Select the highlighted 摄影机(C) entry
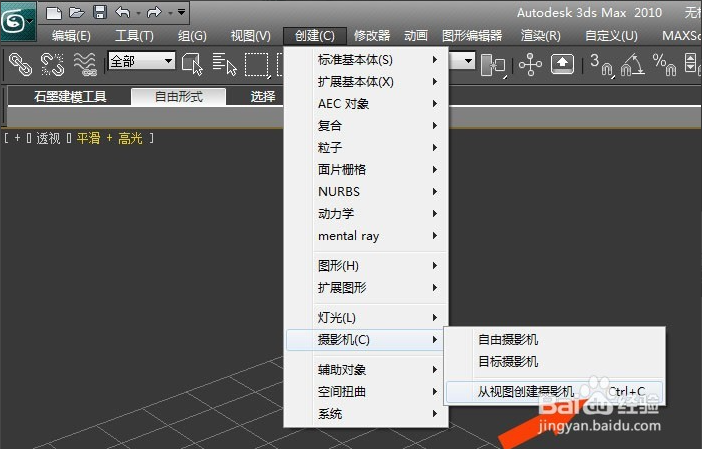This screenshot has height=449, width=702. [x=365, y=340]
